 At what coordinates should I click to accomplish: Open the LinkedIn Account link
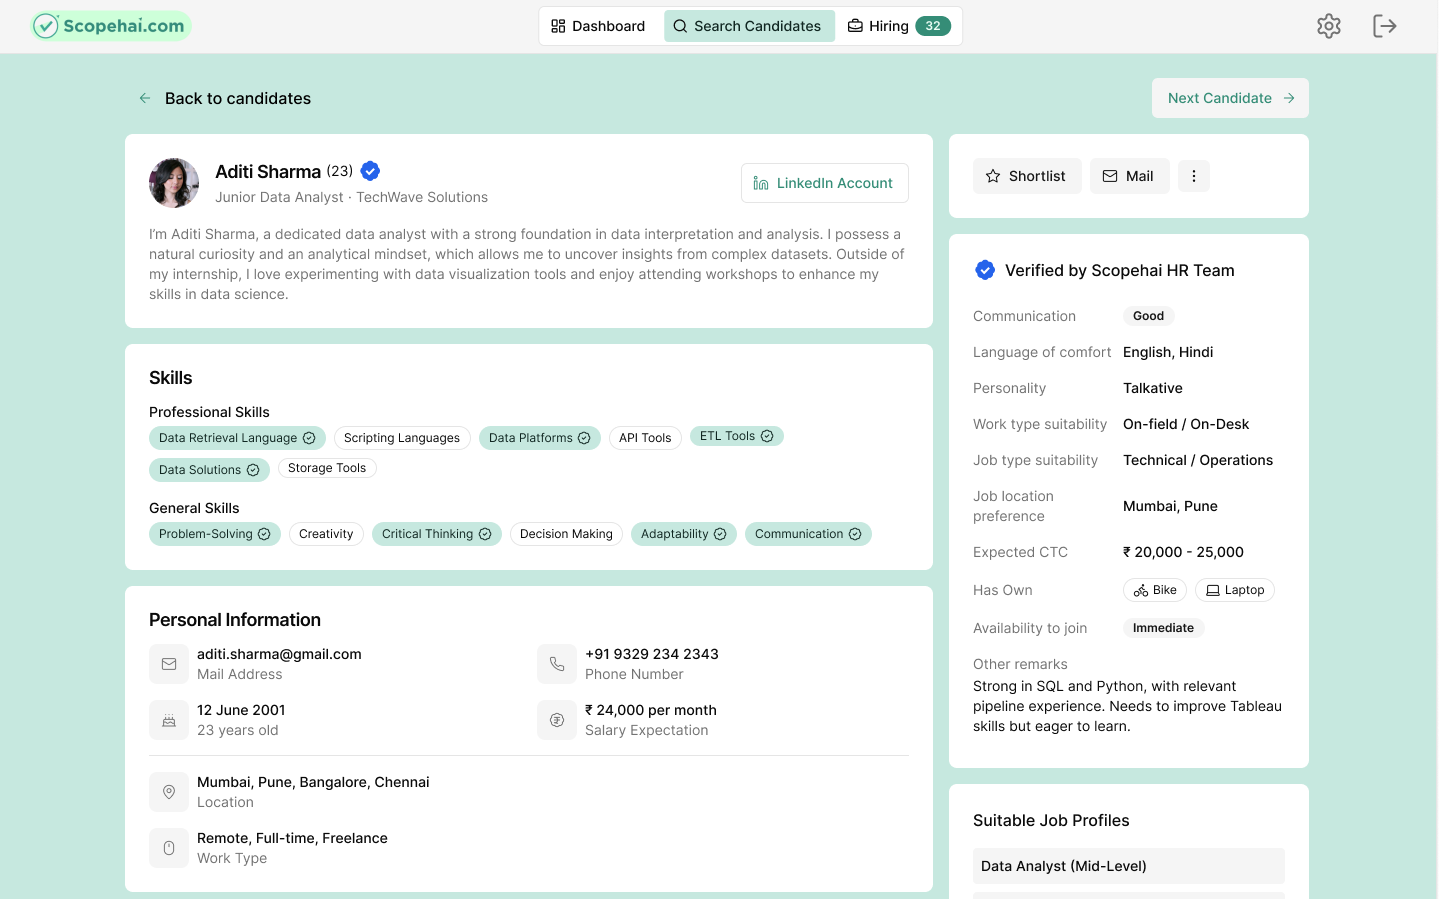tap(824, 183)
